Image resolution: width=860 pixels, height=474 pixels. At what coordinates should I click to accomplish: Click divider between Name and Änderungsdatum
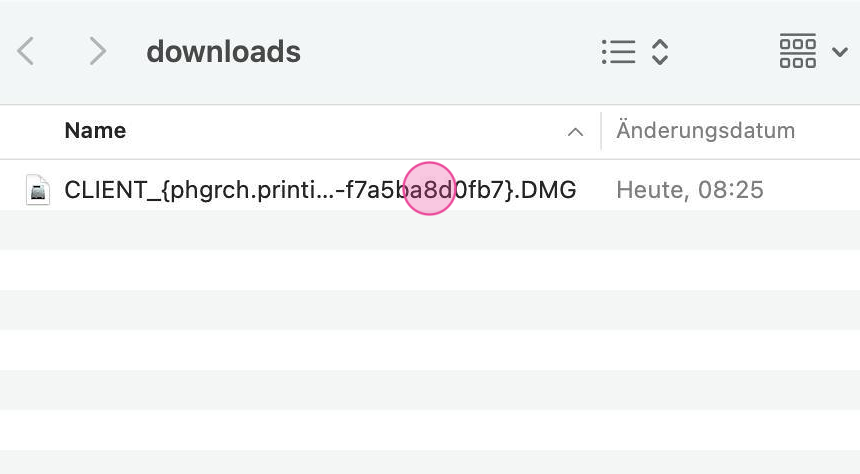pos(600,131)
